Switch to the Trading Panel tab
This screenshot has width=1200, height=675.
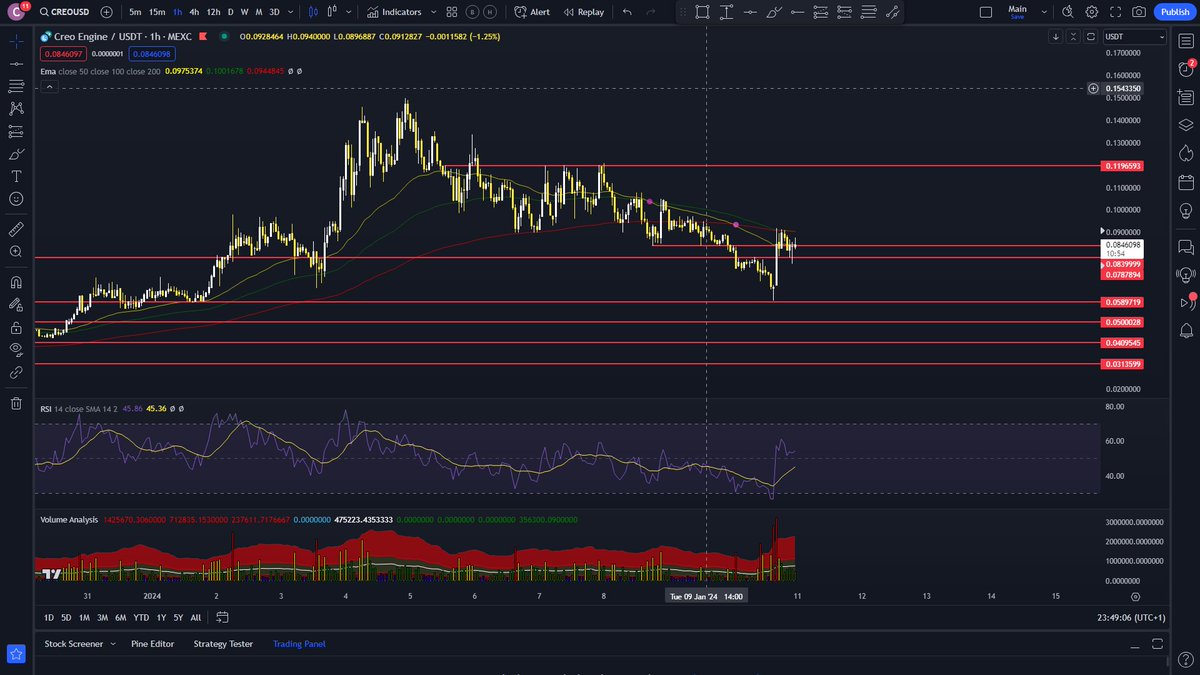pyautogui.click(x=299, y=644)
